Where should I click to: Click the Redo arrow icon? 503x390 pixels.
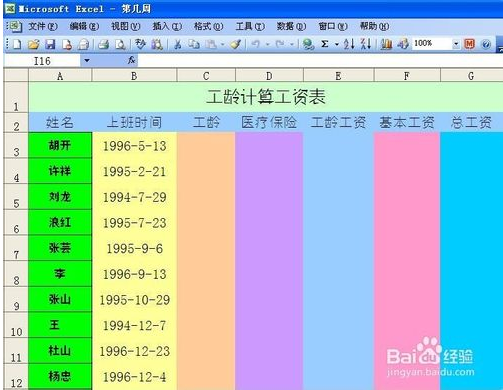pos(280,44)
